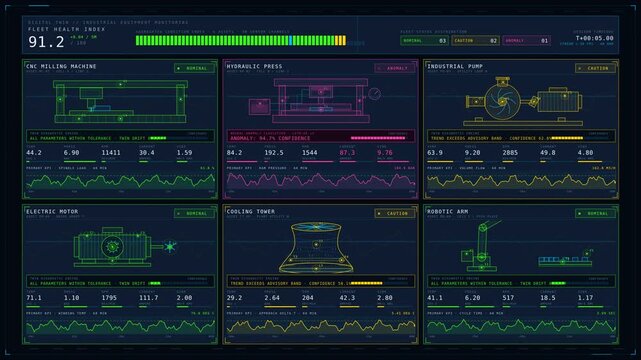Viewport: 641px width, 360px height.
Task: Click the Anomaly status badge on Hydraulic Press
Action: 395,68
